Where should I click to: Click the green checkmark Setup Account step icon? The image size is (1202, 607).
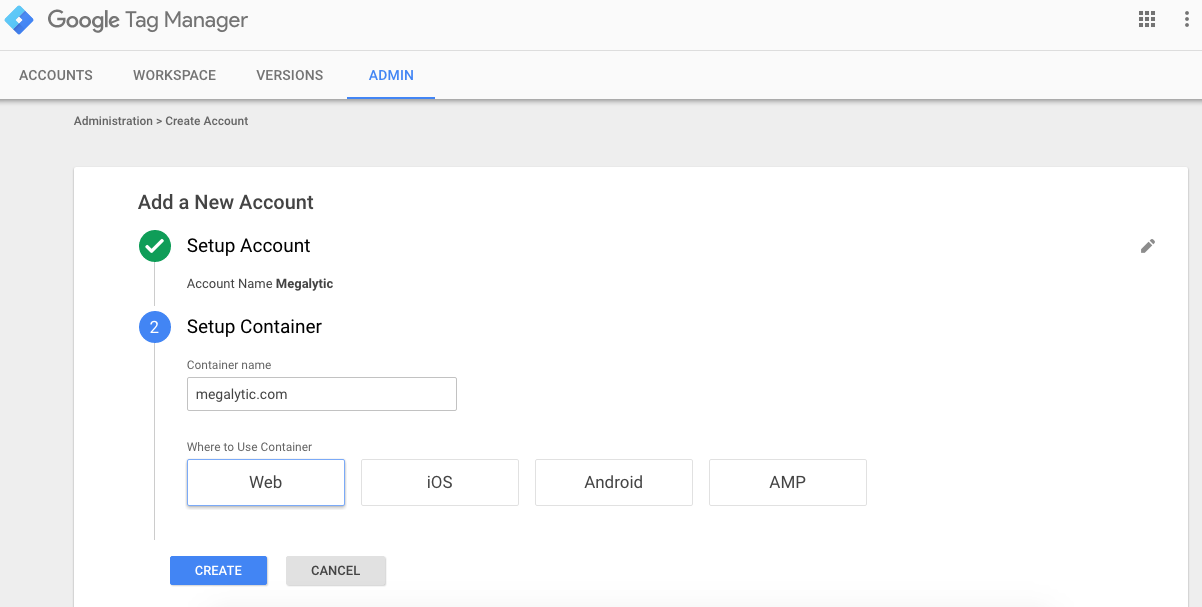coord(154,246)
